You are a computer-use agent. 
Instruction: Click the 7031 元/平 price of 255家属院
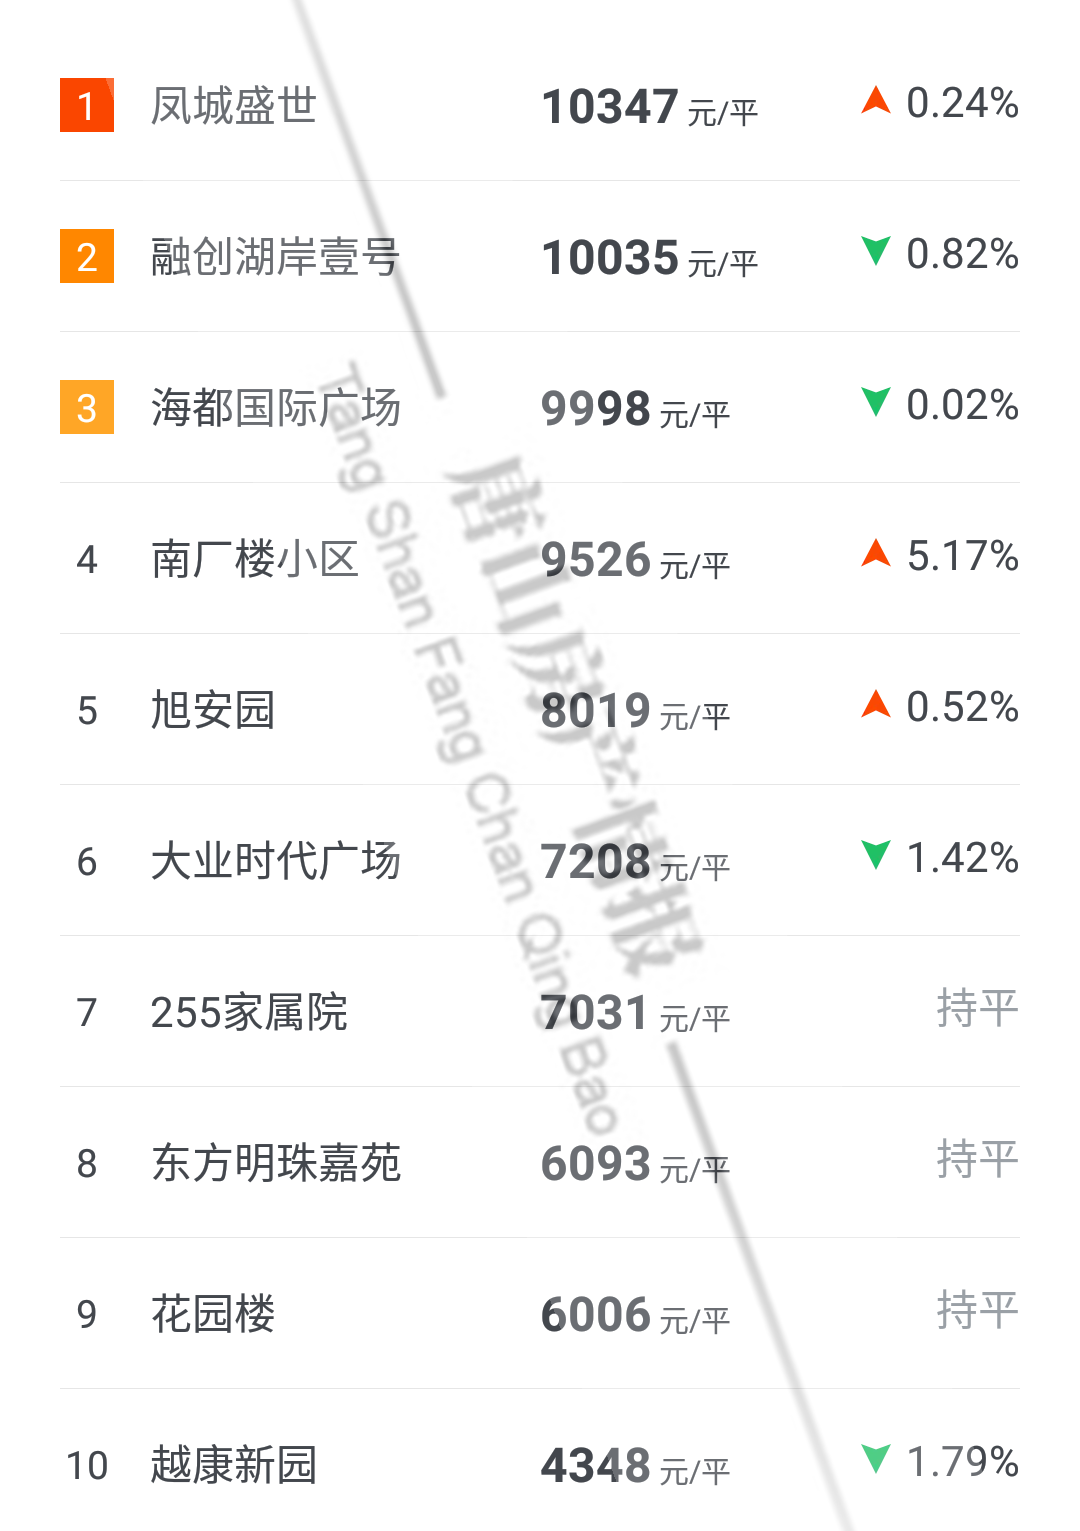[x=635, y=1013]
